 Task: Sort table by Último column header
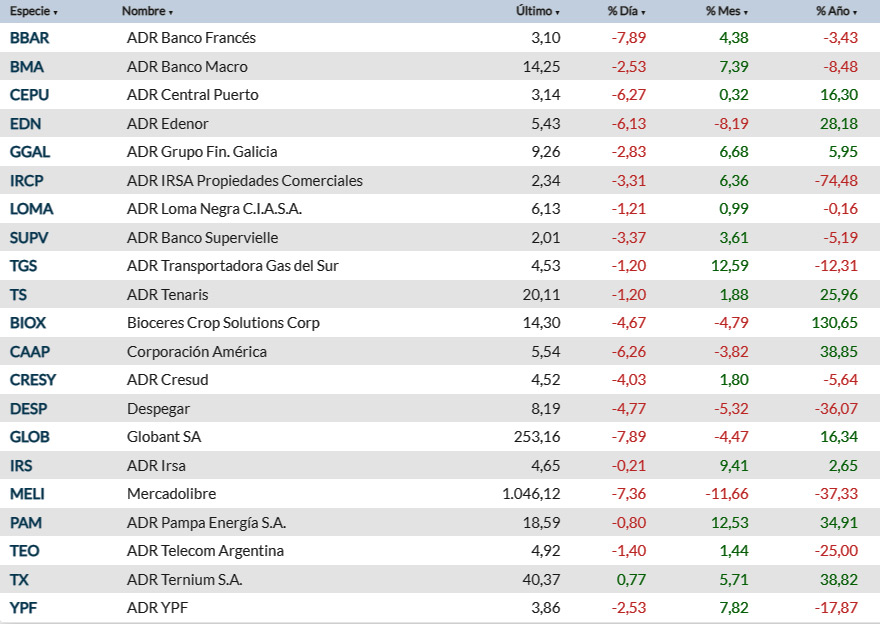tap(538, 11)
